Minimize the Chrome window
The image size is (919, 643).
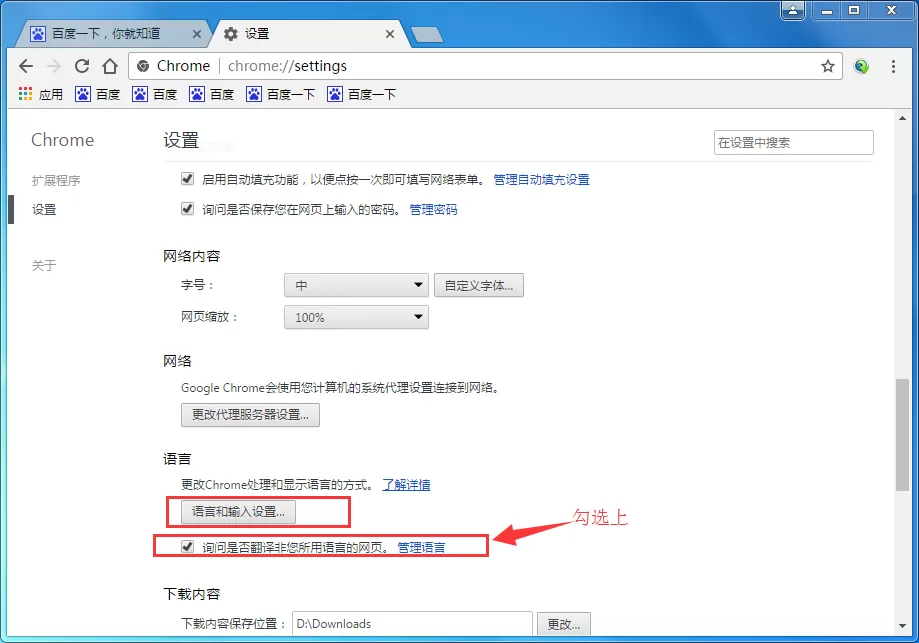point(827,11)
